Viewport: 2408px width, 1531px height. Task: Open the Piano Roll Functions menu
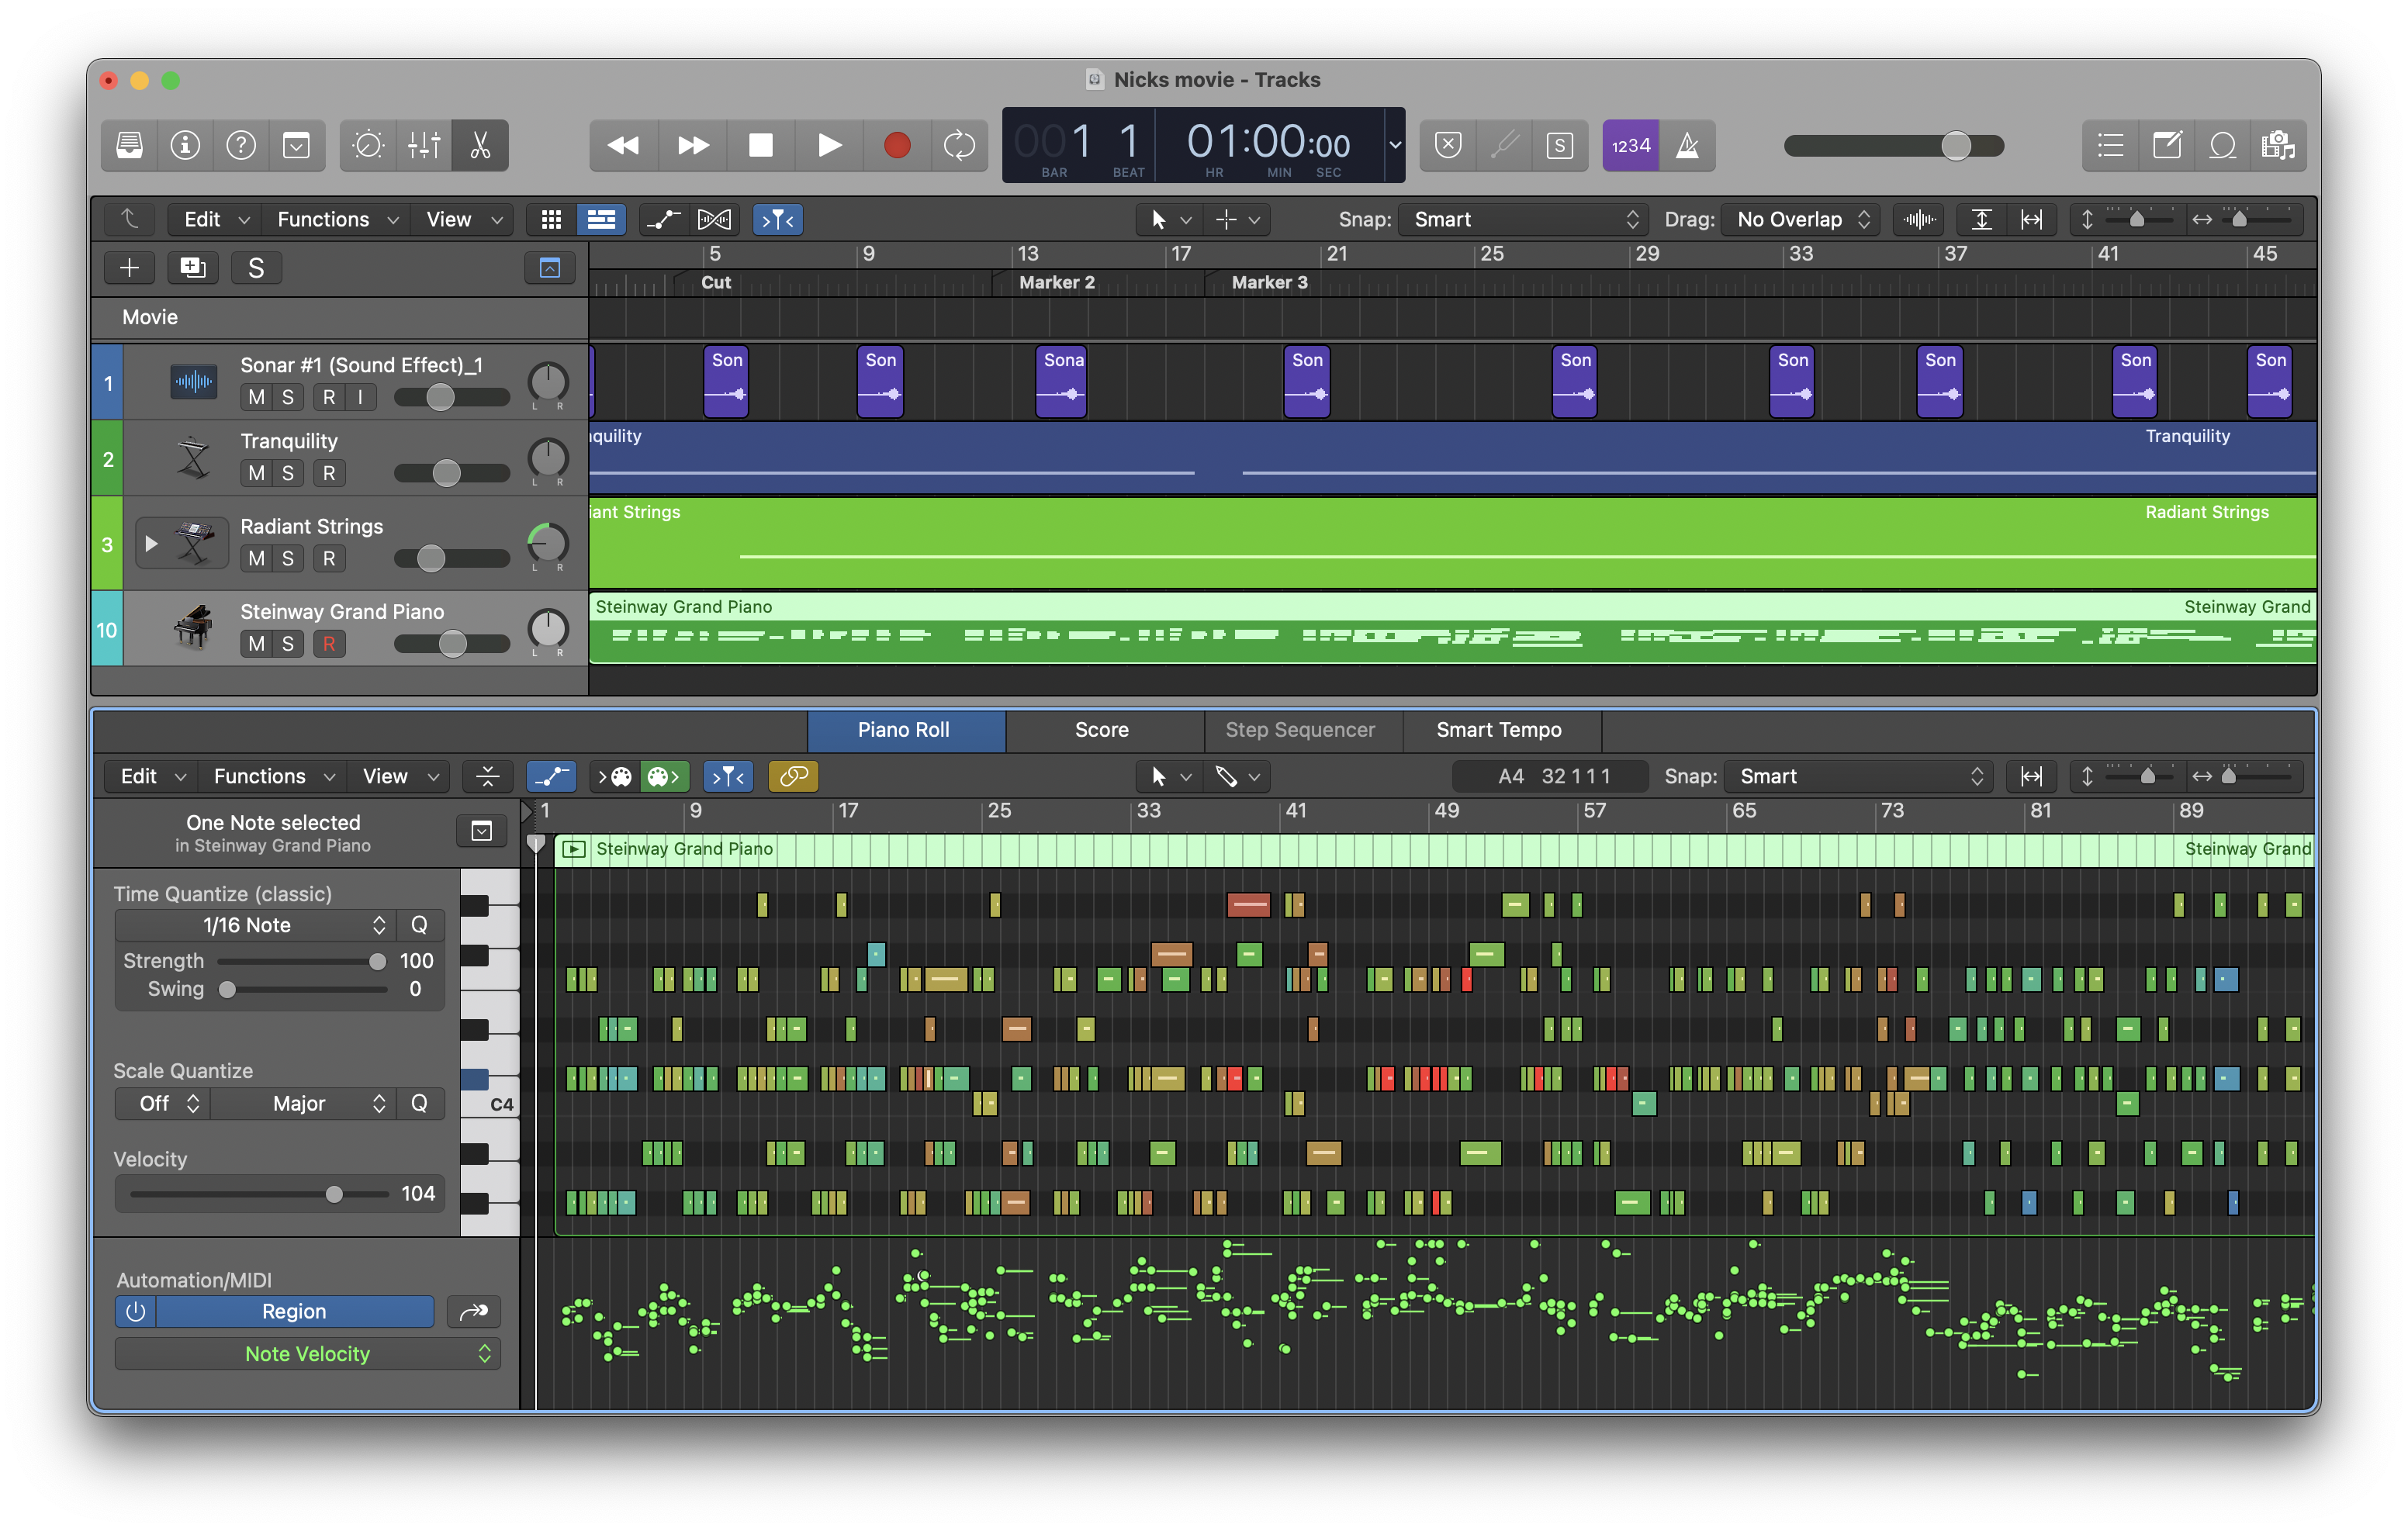273,777
